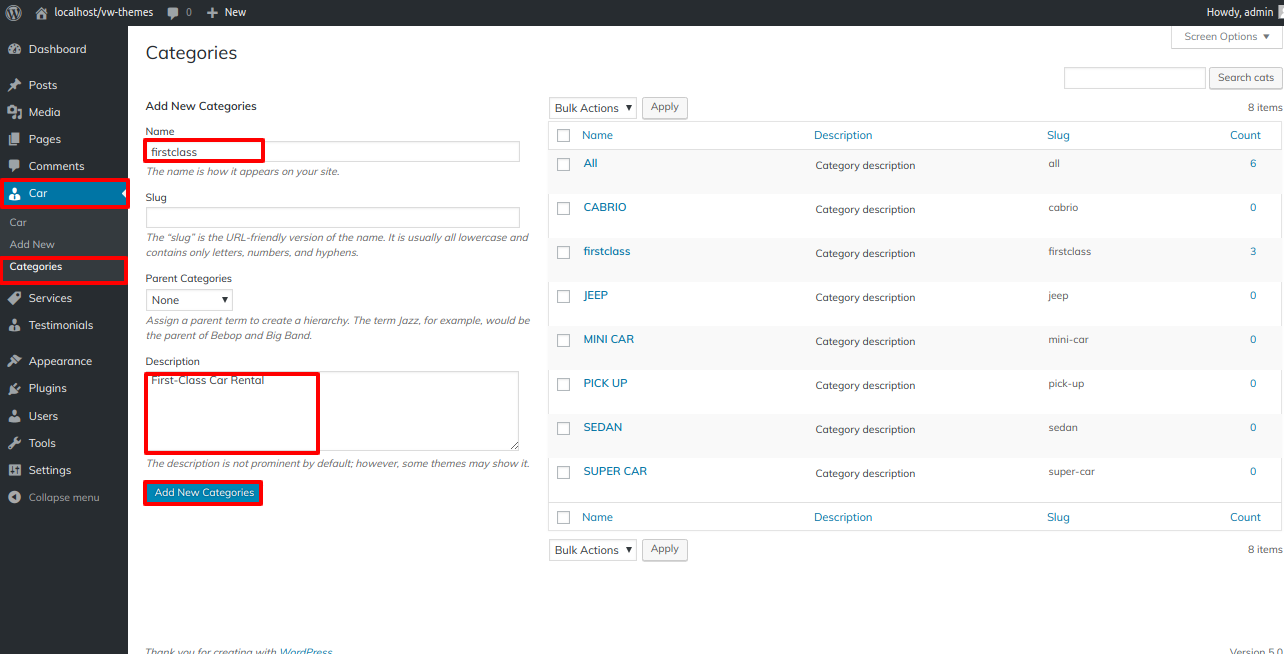Toggle the select-all checkbox in table header
Viewport: 1284px width, 654px height.
pos(563,135)
